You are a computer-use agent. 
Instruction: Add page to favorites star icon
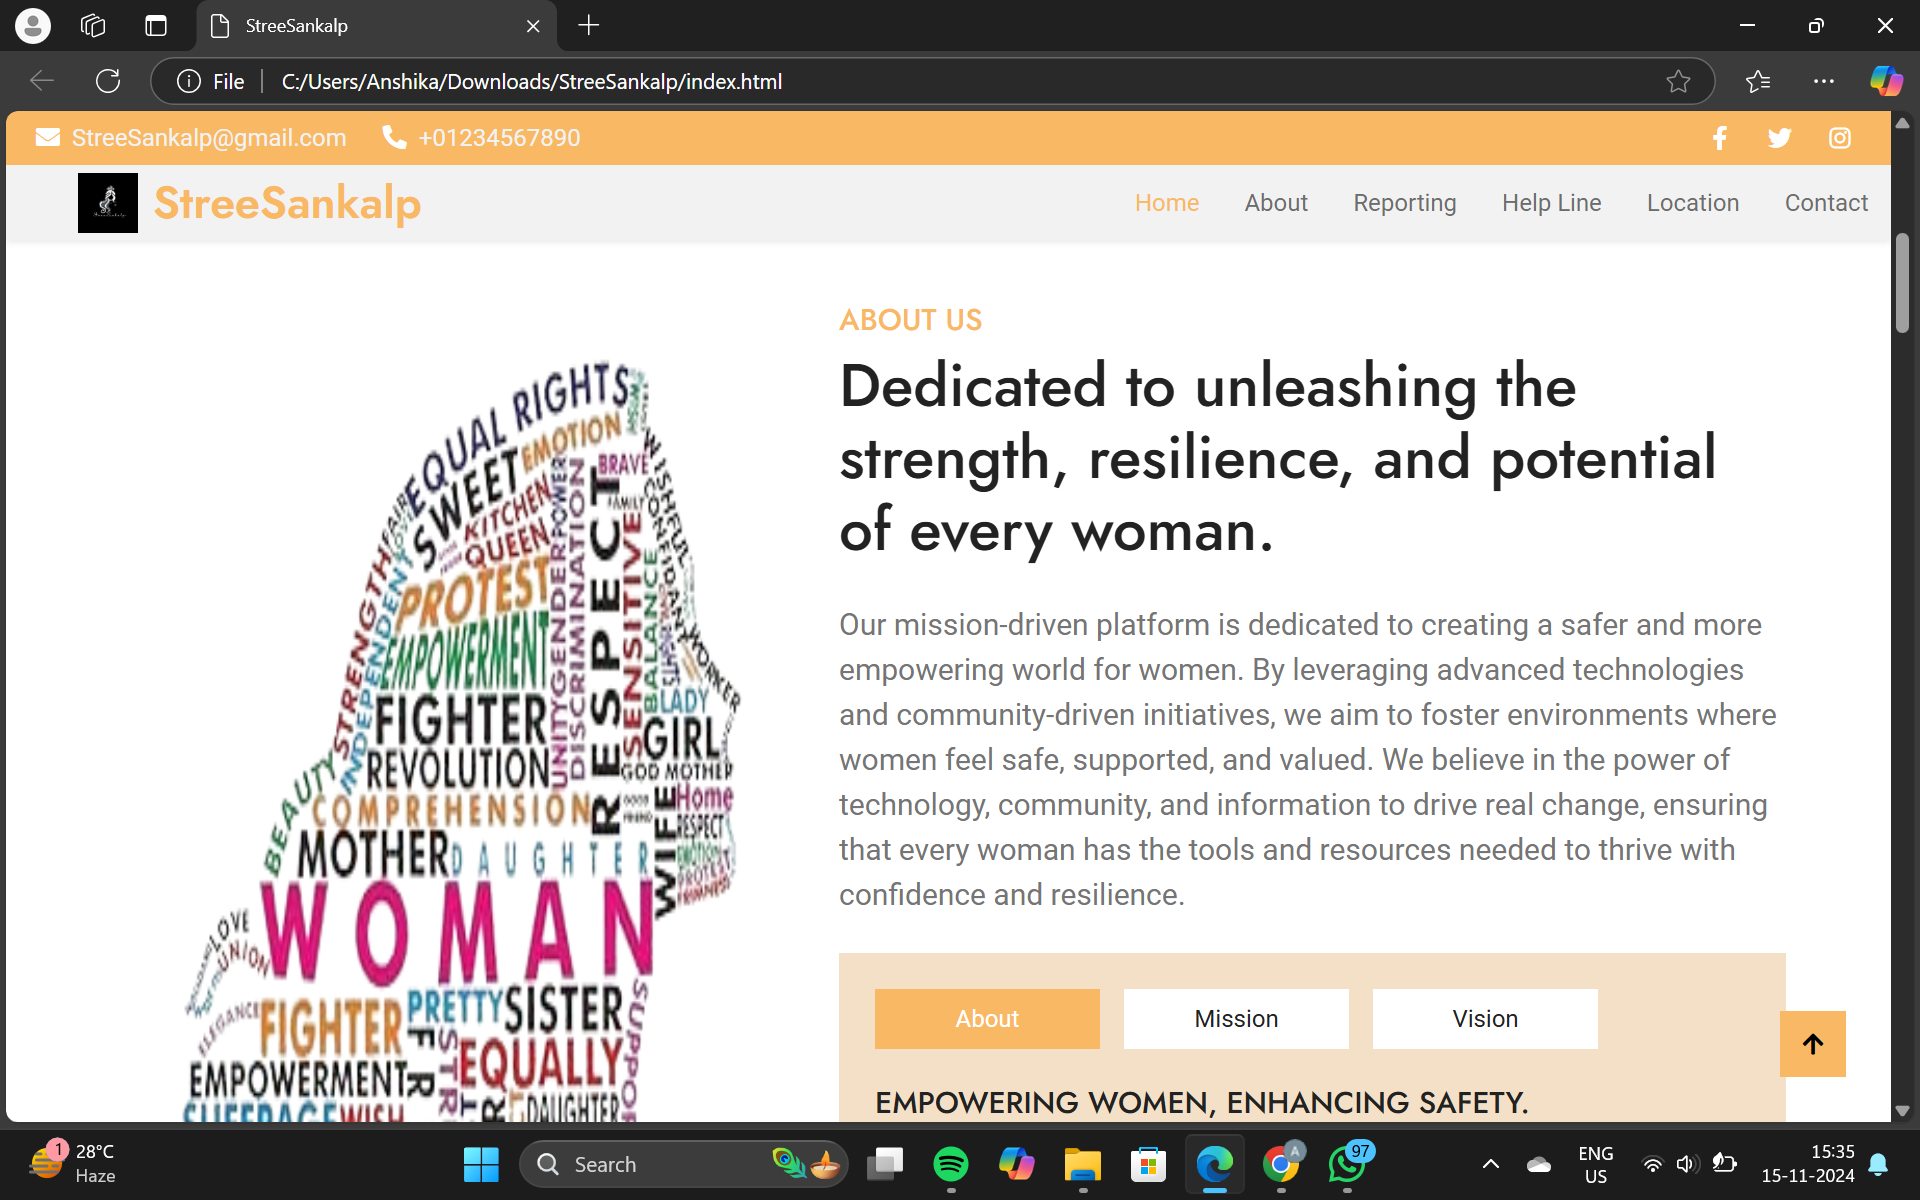(1678, 82)
